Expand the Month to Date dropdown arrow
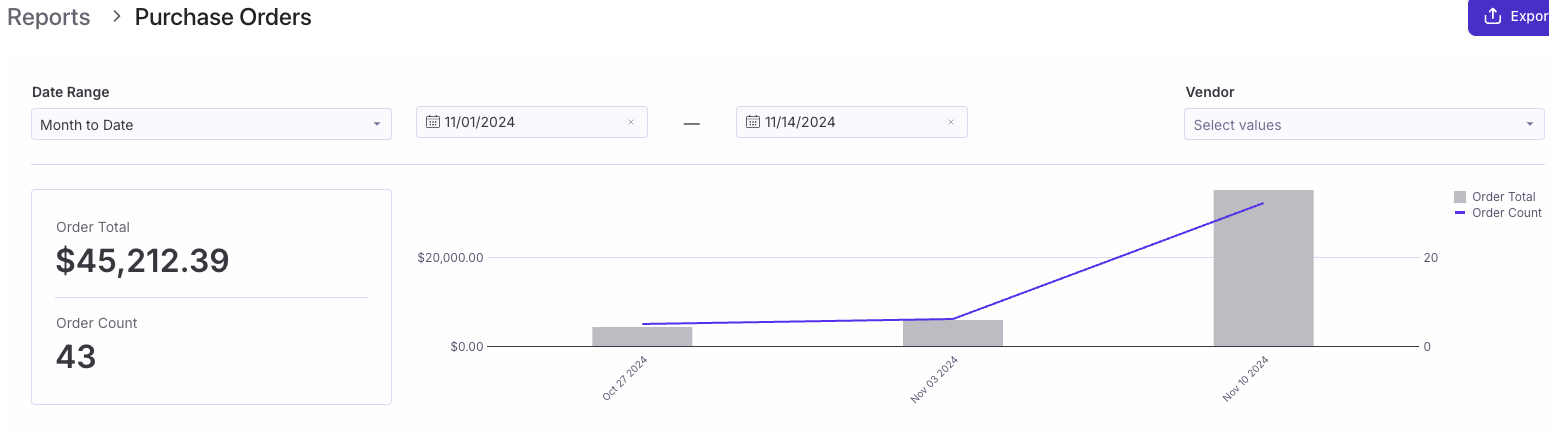The height and width of the screenshot is (432, 1549). pos(377,125)
